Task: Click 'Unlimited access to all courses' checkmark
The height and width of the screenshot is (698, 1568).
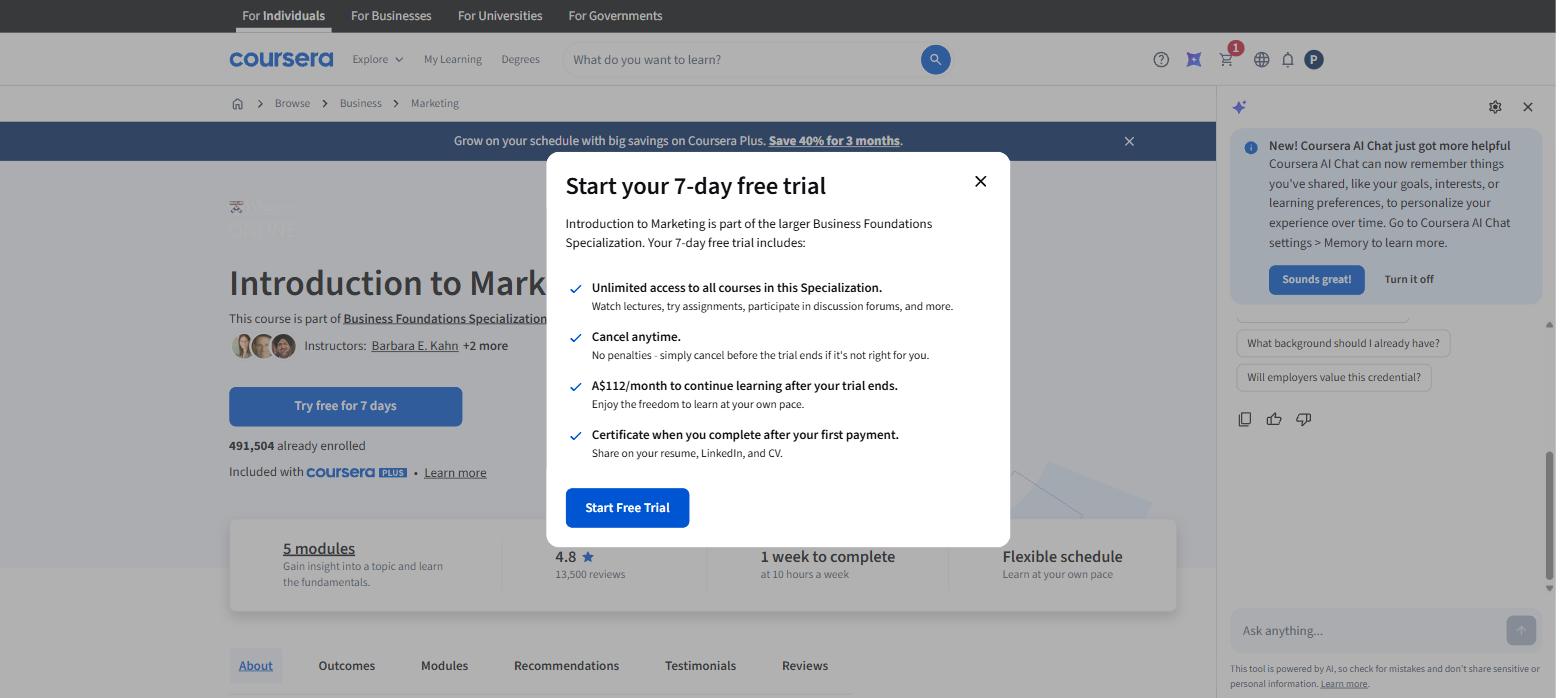Action: click(x=575, y=289)
